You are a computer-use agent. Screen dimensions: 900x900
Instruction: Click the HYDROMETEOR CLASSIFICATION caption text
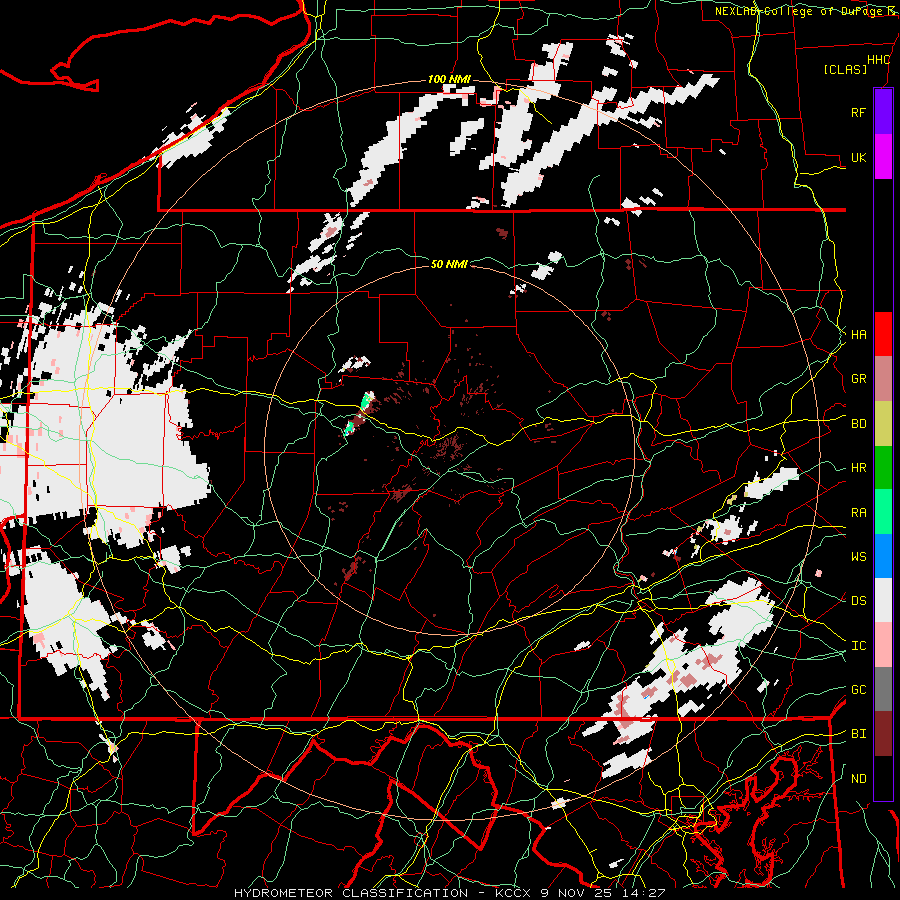(x=351, y=893)
